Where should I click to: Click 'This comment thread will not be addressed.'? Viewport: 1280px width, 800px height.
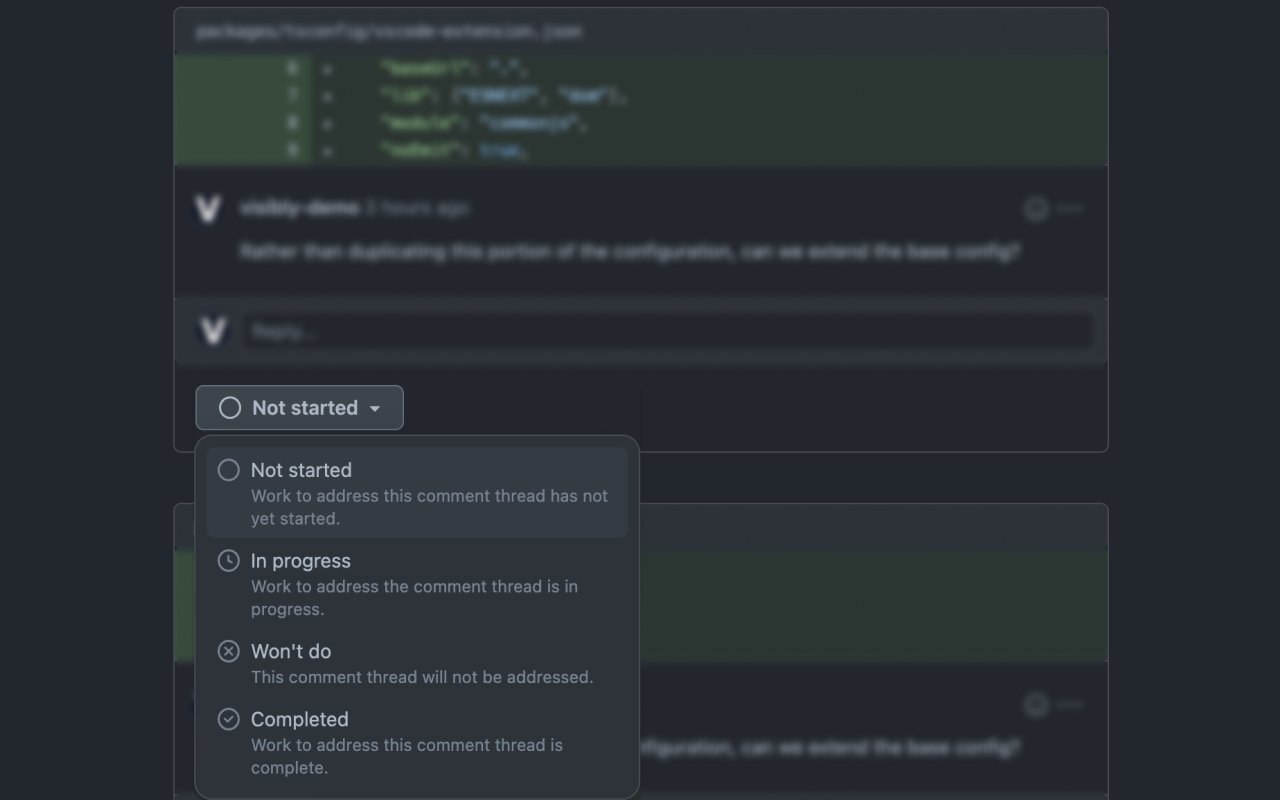[422, 677]
